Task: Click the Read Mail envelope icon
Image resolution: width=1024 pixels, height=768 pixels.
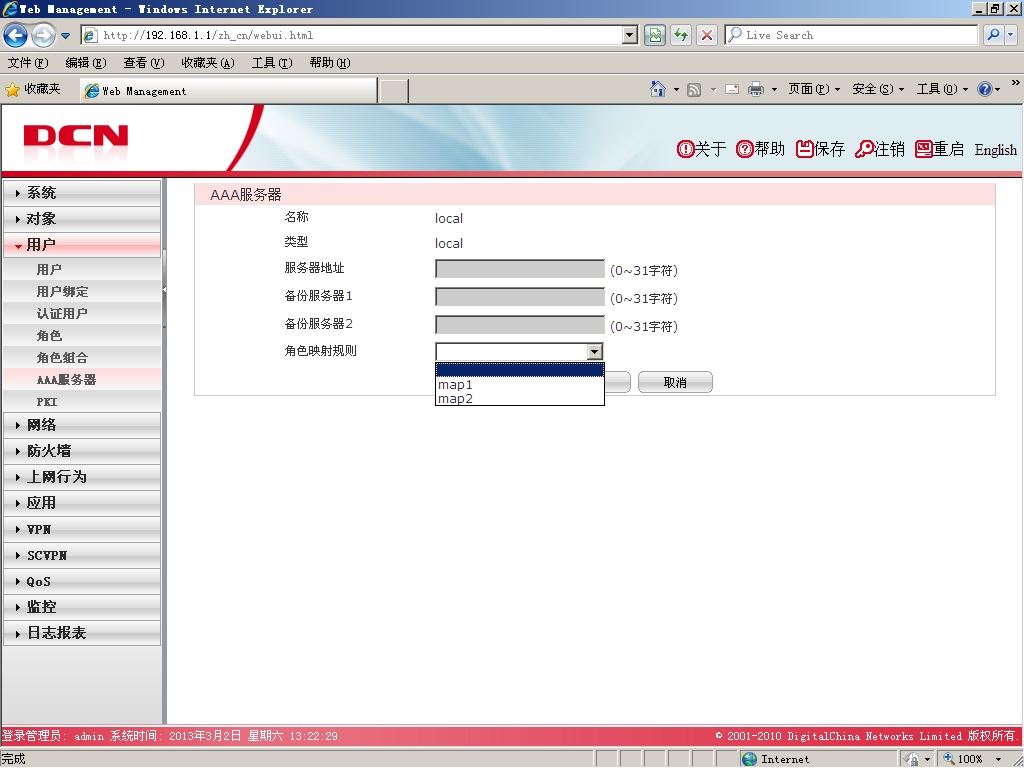Action: click(732, 89)
